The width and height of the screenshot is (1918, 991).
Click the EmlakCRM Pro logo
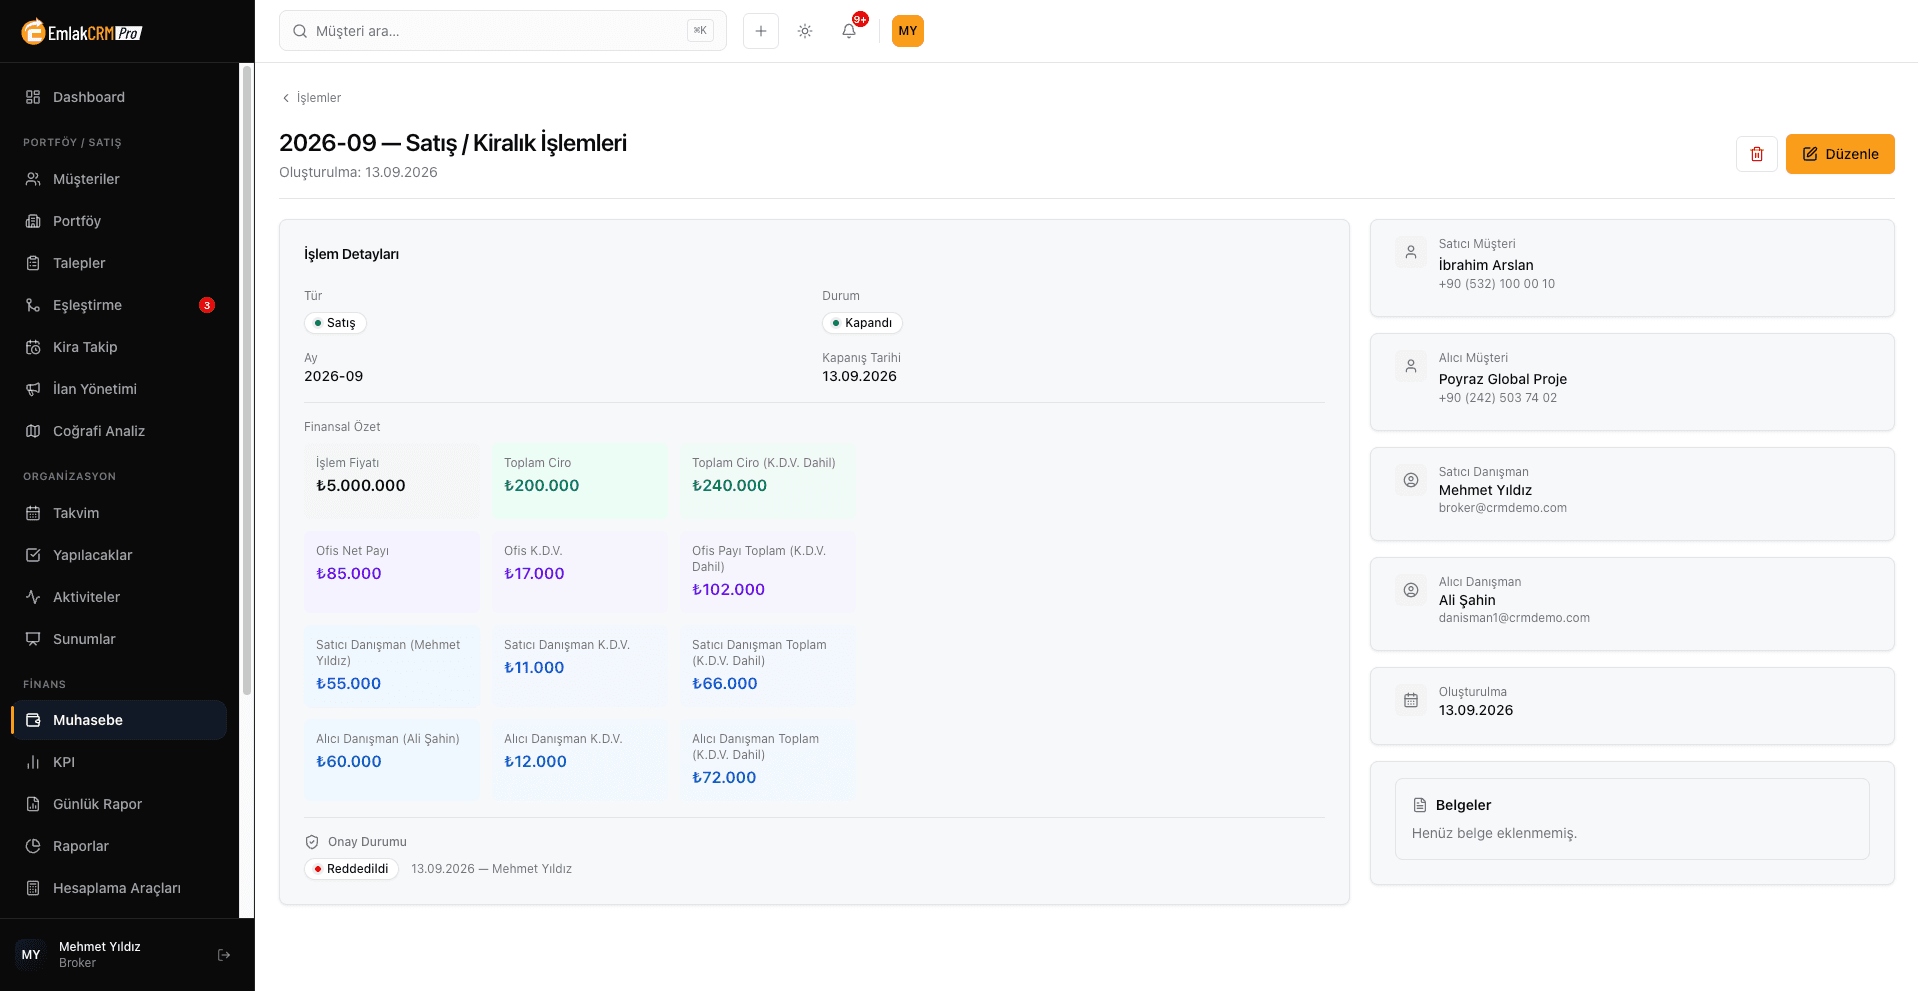pyautogui.click(x=82, y=32)
